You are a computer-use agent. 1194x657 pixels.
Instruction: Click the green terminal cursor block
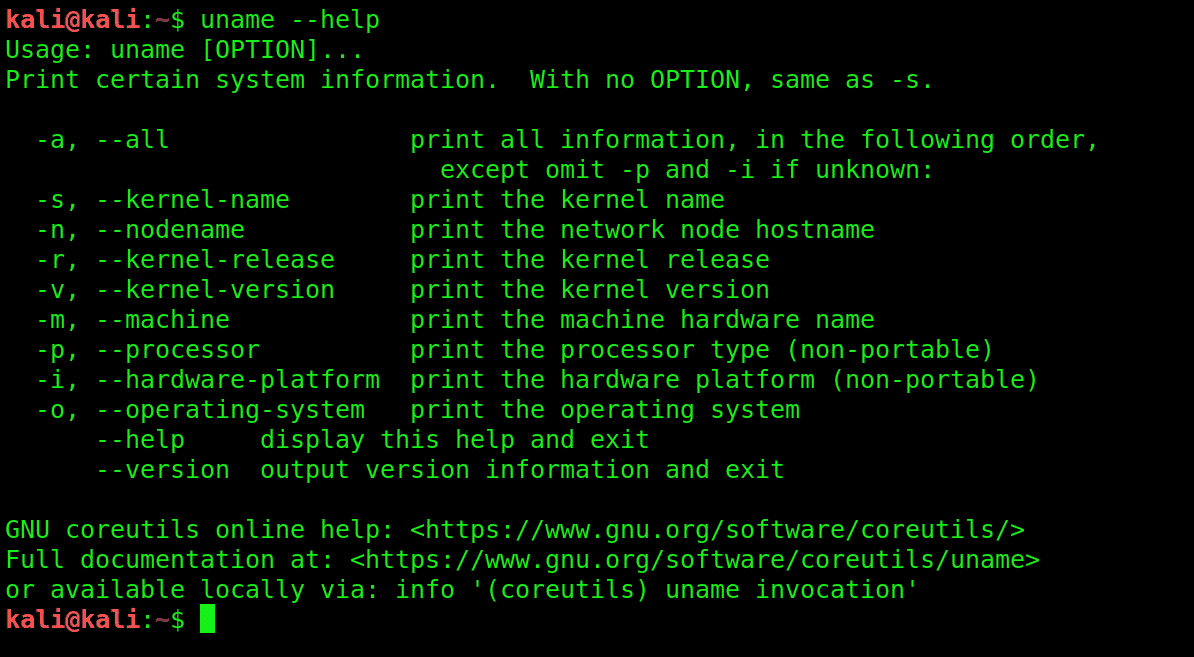207,619
